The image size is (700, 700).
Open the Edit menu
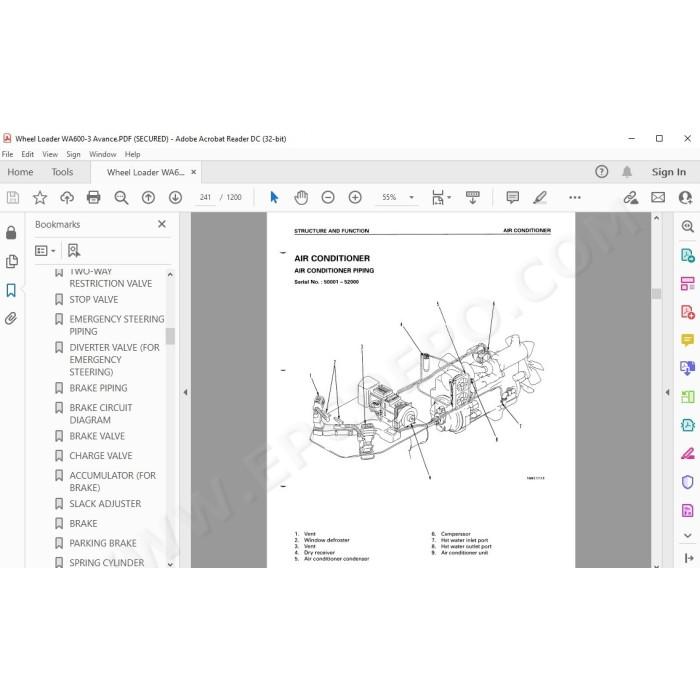click(x=28, y=154)
